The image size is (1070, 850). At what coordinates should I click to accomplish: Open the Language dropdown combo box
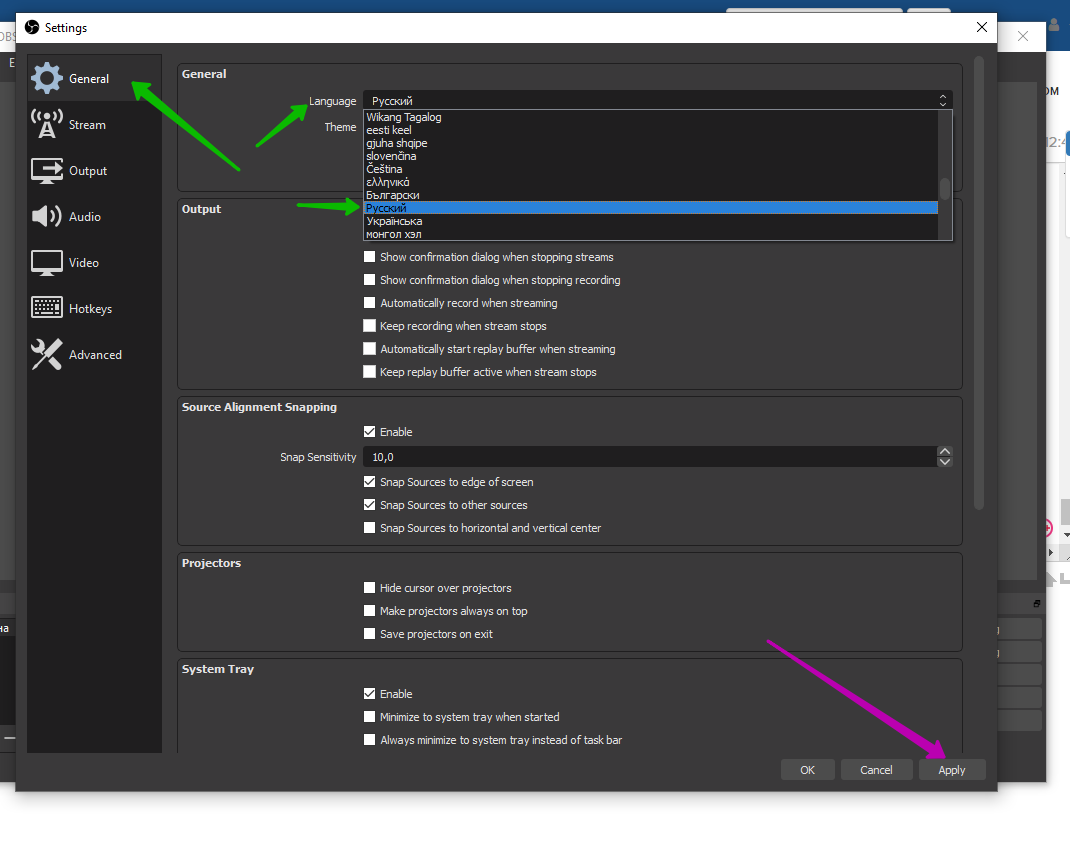click(x=657, y=101)
